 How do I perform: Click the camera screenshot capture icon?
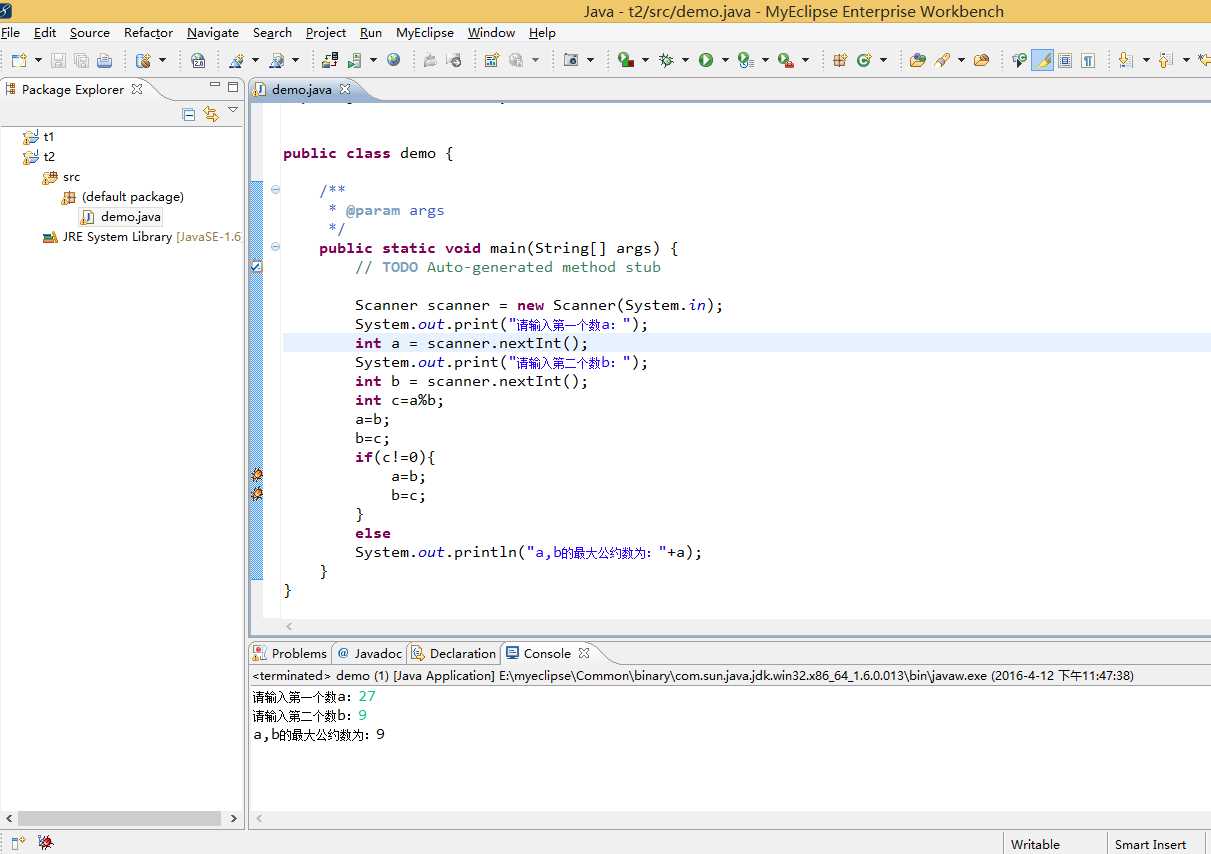(571, 60)
